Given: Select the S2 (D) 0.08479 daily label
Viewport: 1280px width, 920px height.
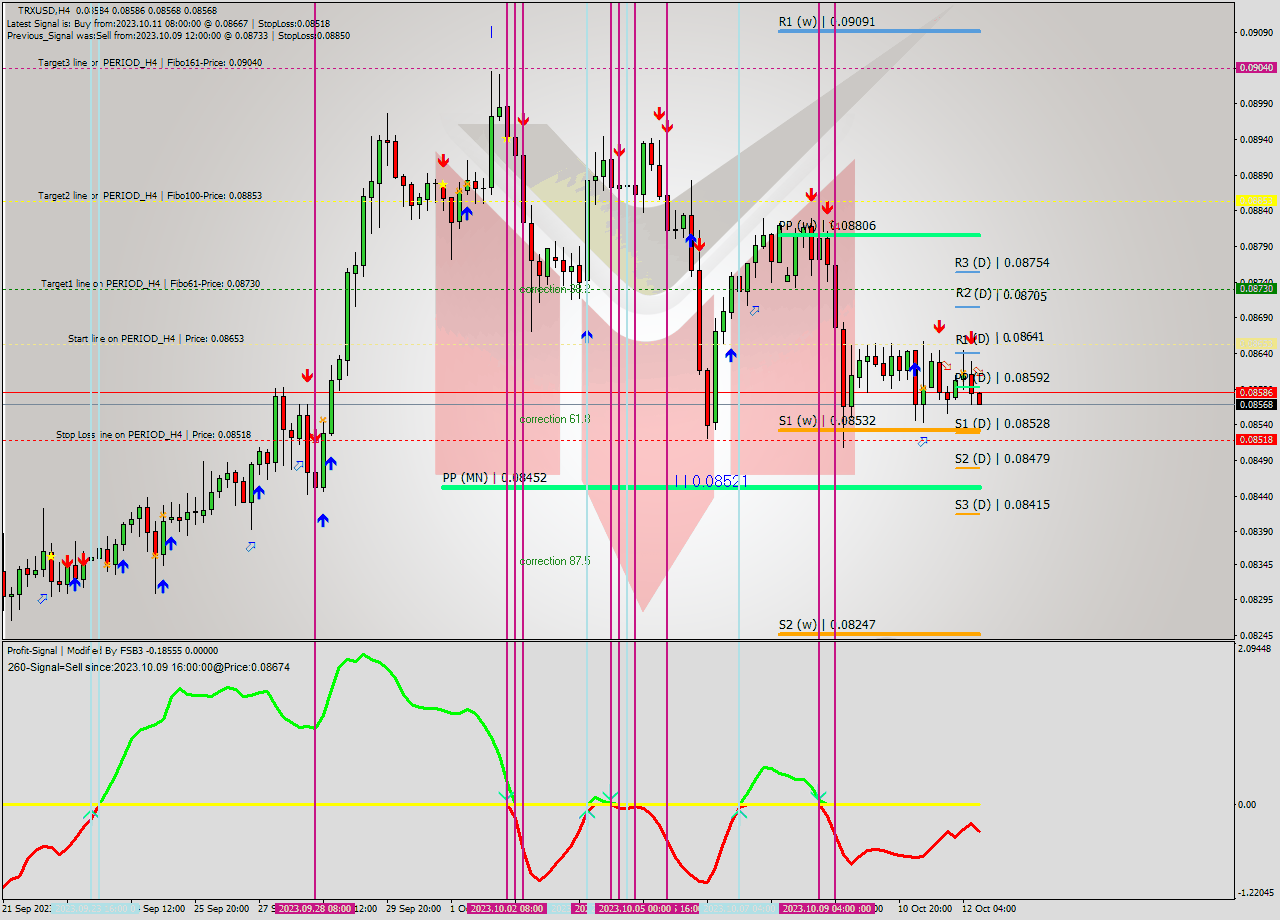Looking at the screenshot, I should pos(1002,459).
